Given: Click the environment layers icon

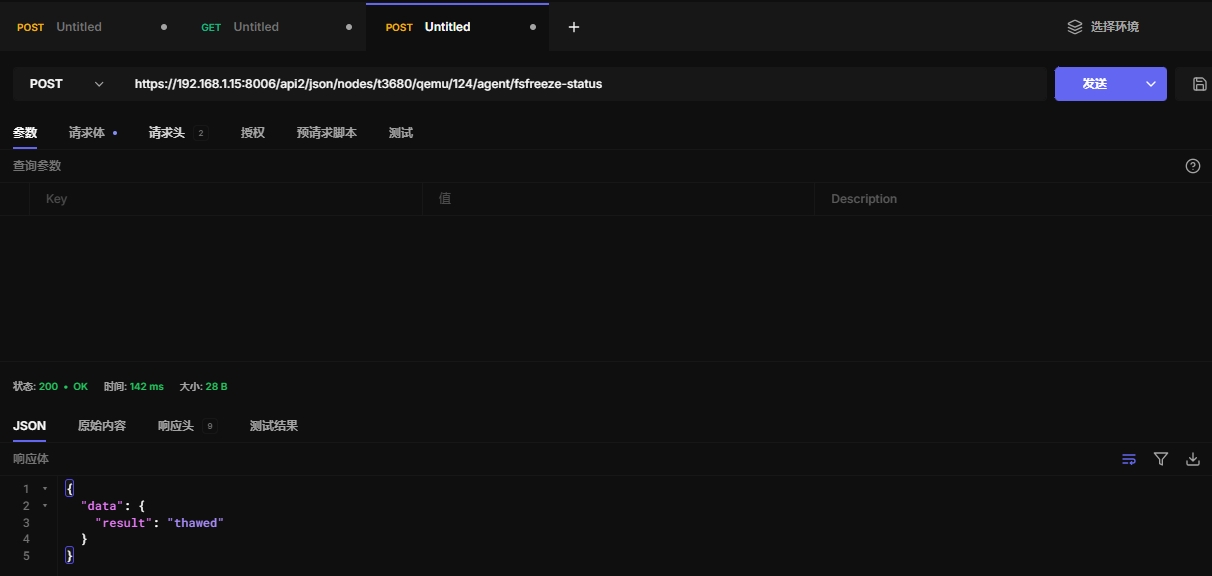Looking at the screenshot, I should pyautogui.click(x=1075, y=27).
